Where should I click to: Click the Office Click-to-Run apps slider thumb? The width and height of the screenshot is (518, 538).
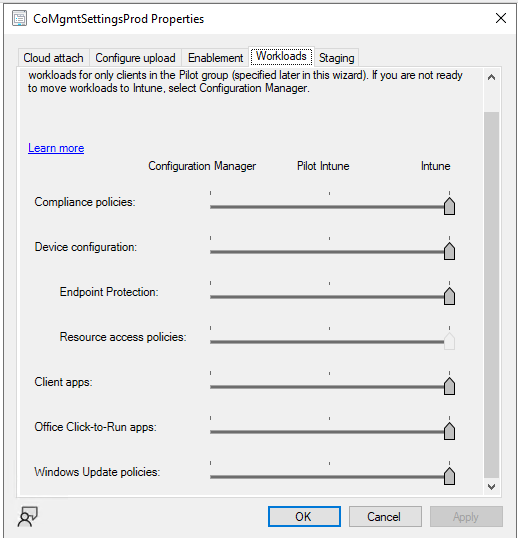449,431
